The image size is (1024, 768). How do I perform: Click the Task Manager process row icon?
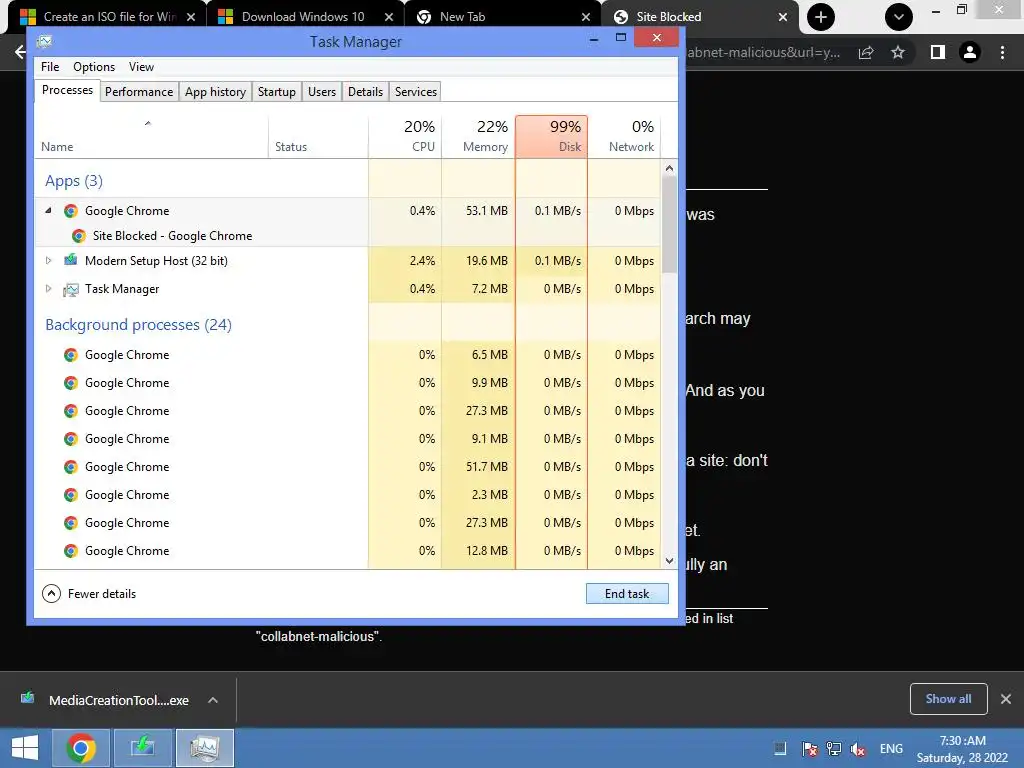click(x=71, y=289)
